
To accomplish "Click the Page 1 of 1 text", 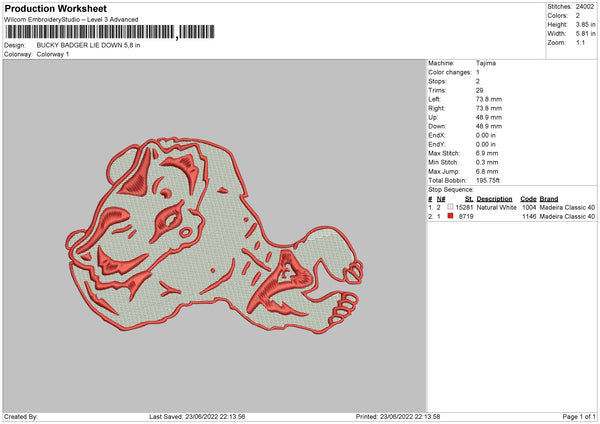I will pyautogui.click(x=579, y=417).
